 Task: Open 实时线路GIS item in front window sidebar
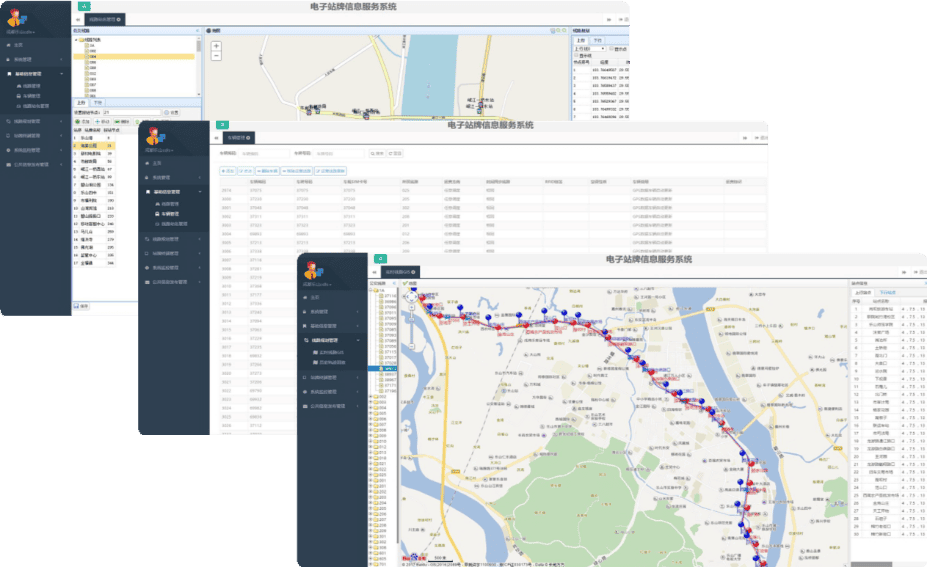[x=328, y=352]
